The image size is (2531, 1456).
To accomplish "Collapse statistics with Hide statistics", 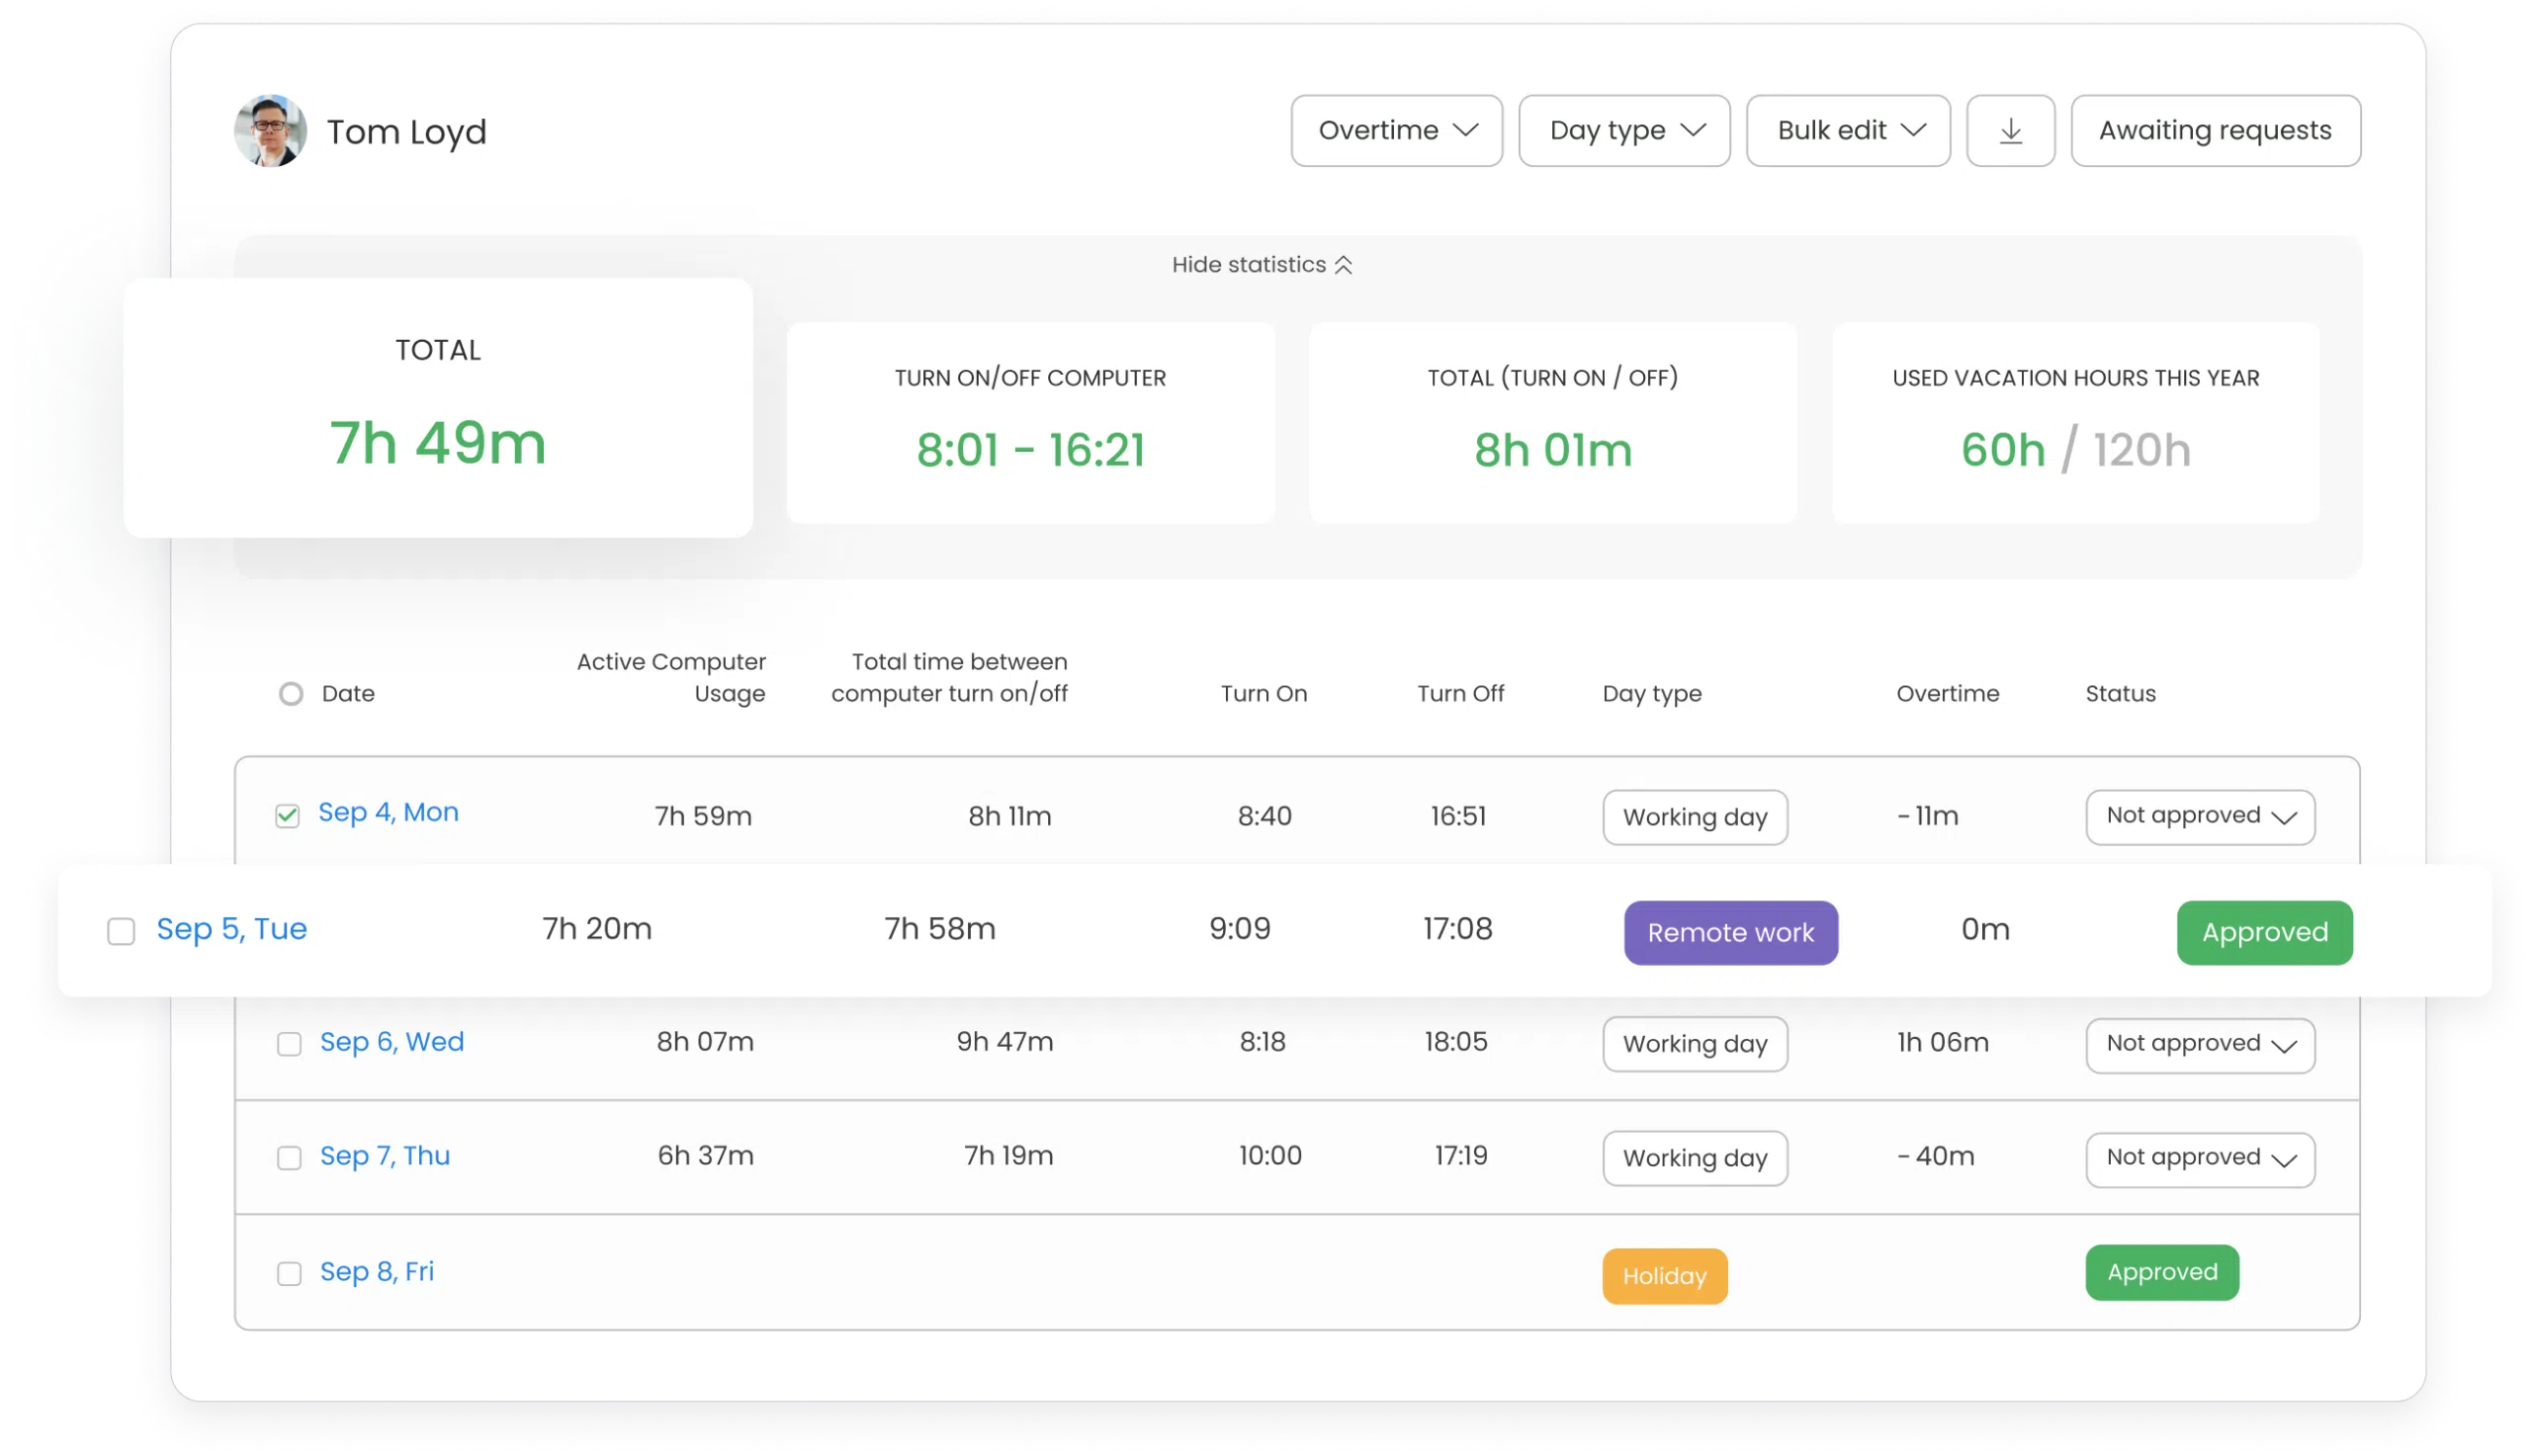I will 1262,264.
